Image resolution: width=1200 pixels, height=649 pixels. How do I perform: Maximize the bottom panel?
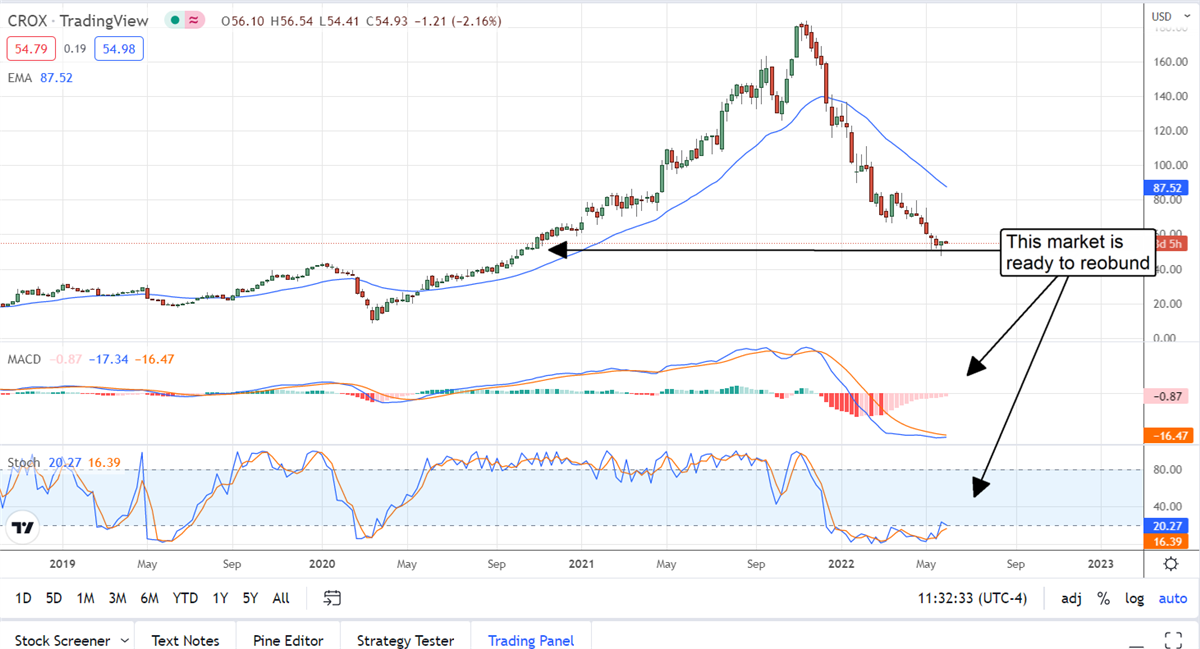[x=1174, y=639]
